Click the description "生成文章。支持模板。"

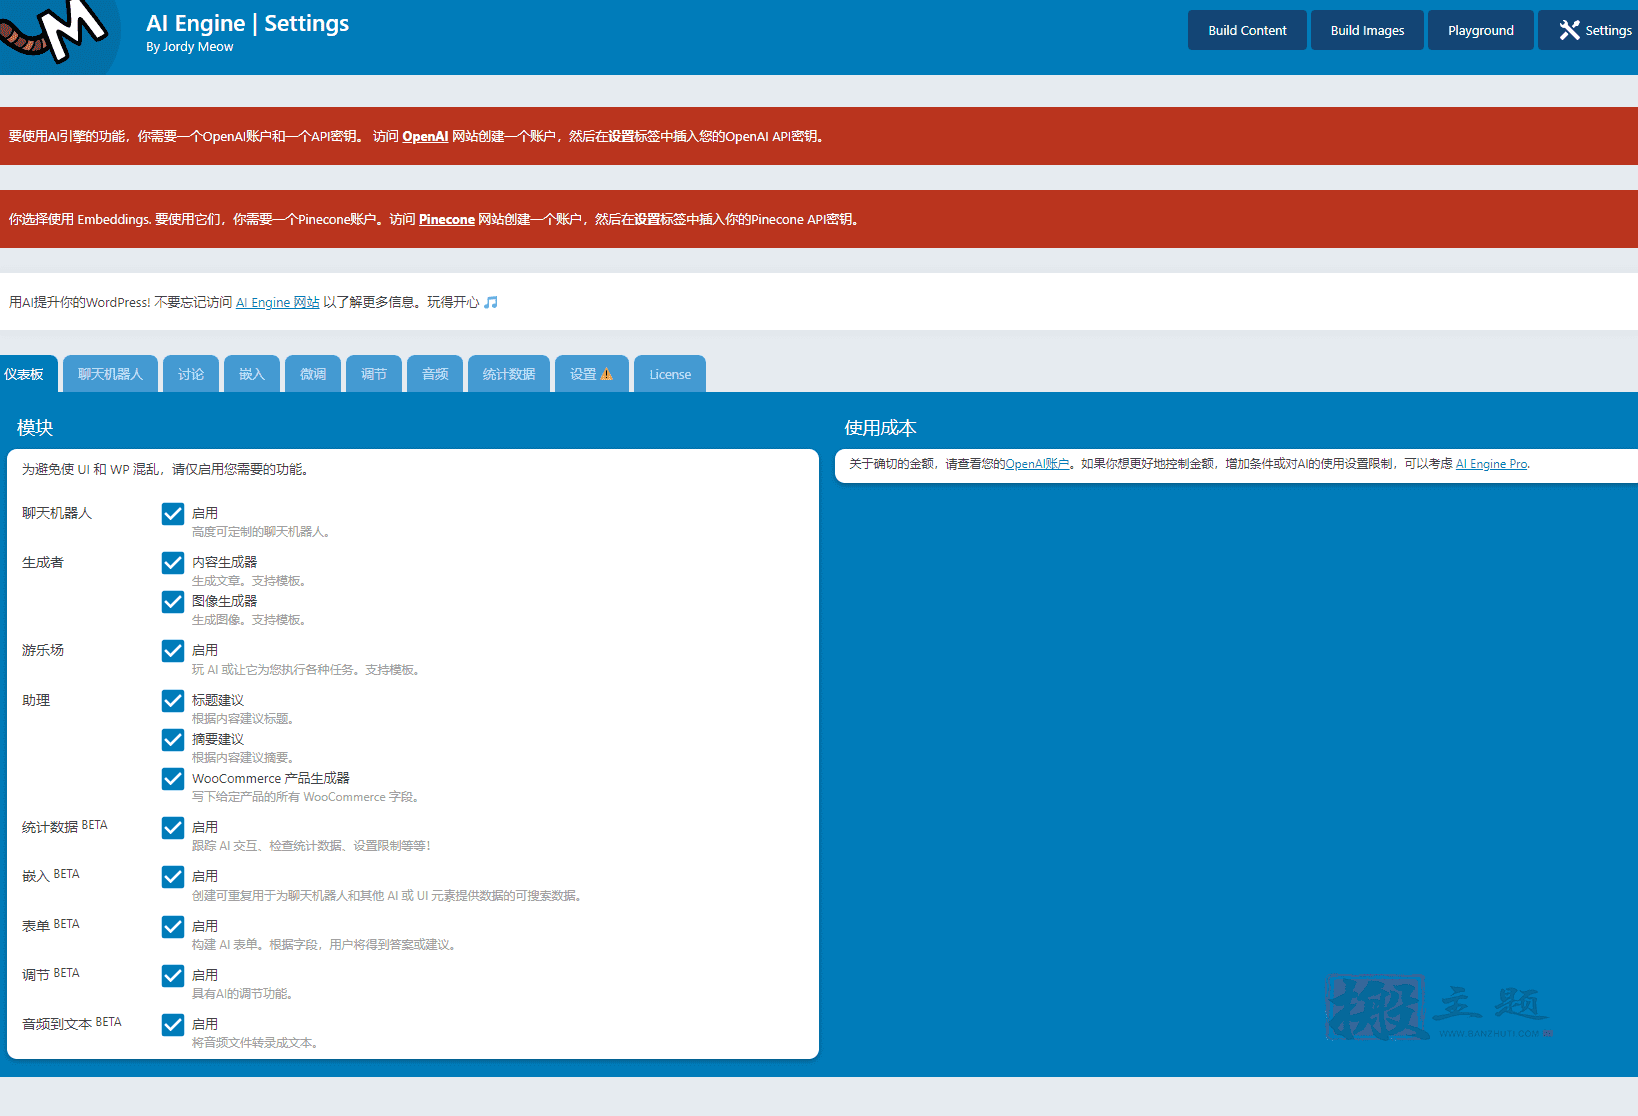tap(249, 581)
